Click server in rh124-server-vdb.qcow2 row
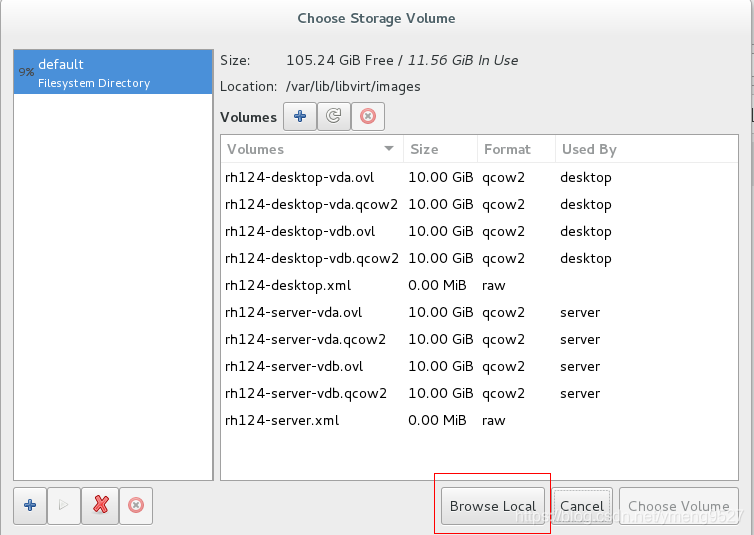Image resolution: width=754 pixels, height=535 pixels. [x=580, y=394]
